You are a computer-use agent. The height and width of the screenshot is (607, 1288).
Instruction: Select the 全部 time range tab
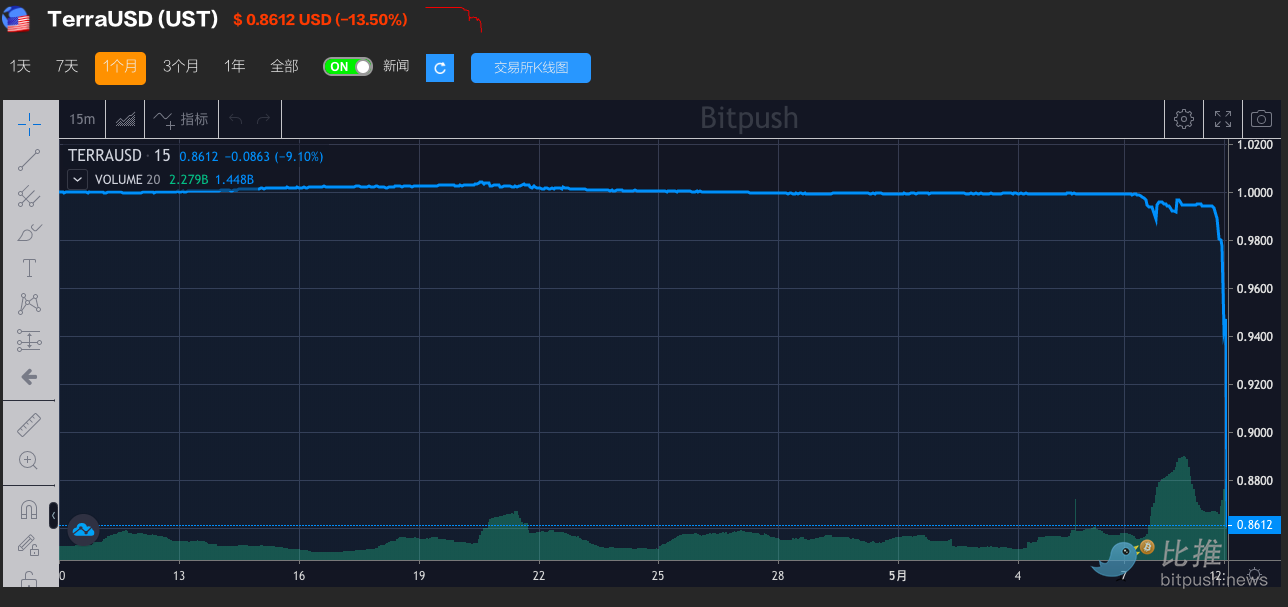tap(284, 66)
